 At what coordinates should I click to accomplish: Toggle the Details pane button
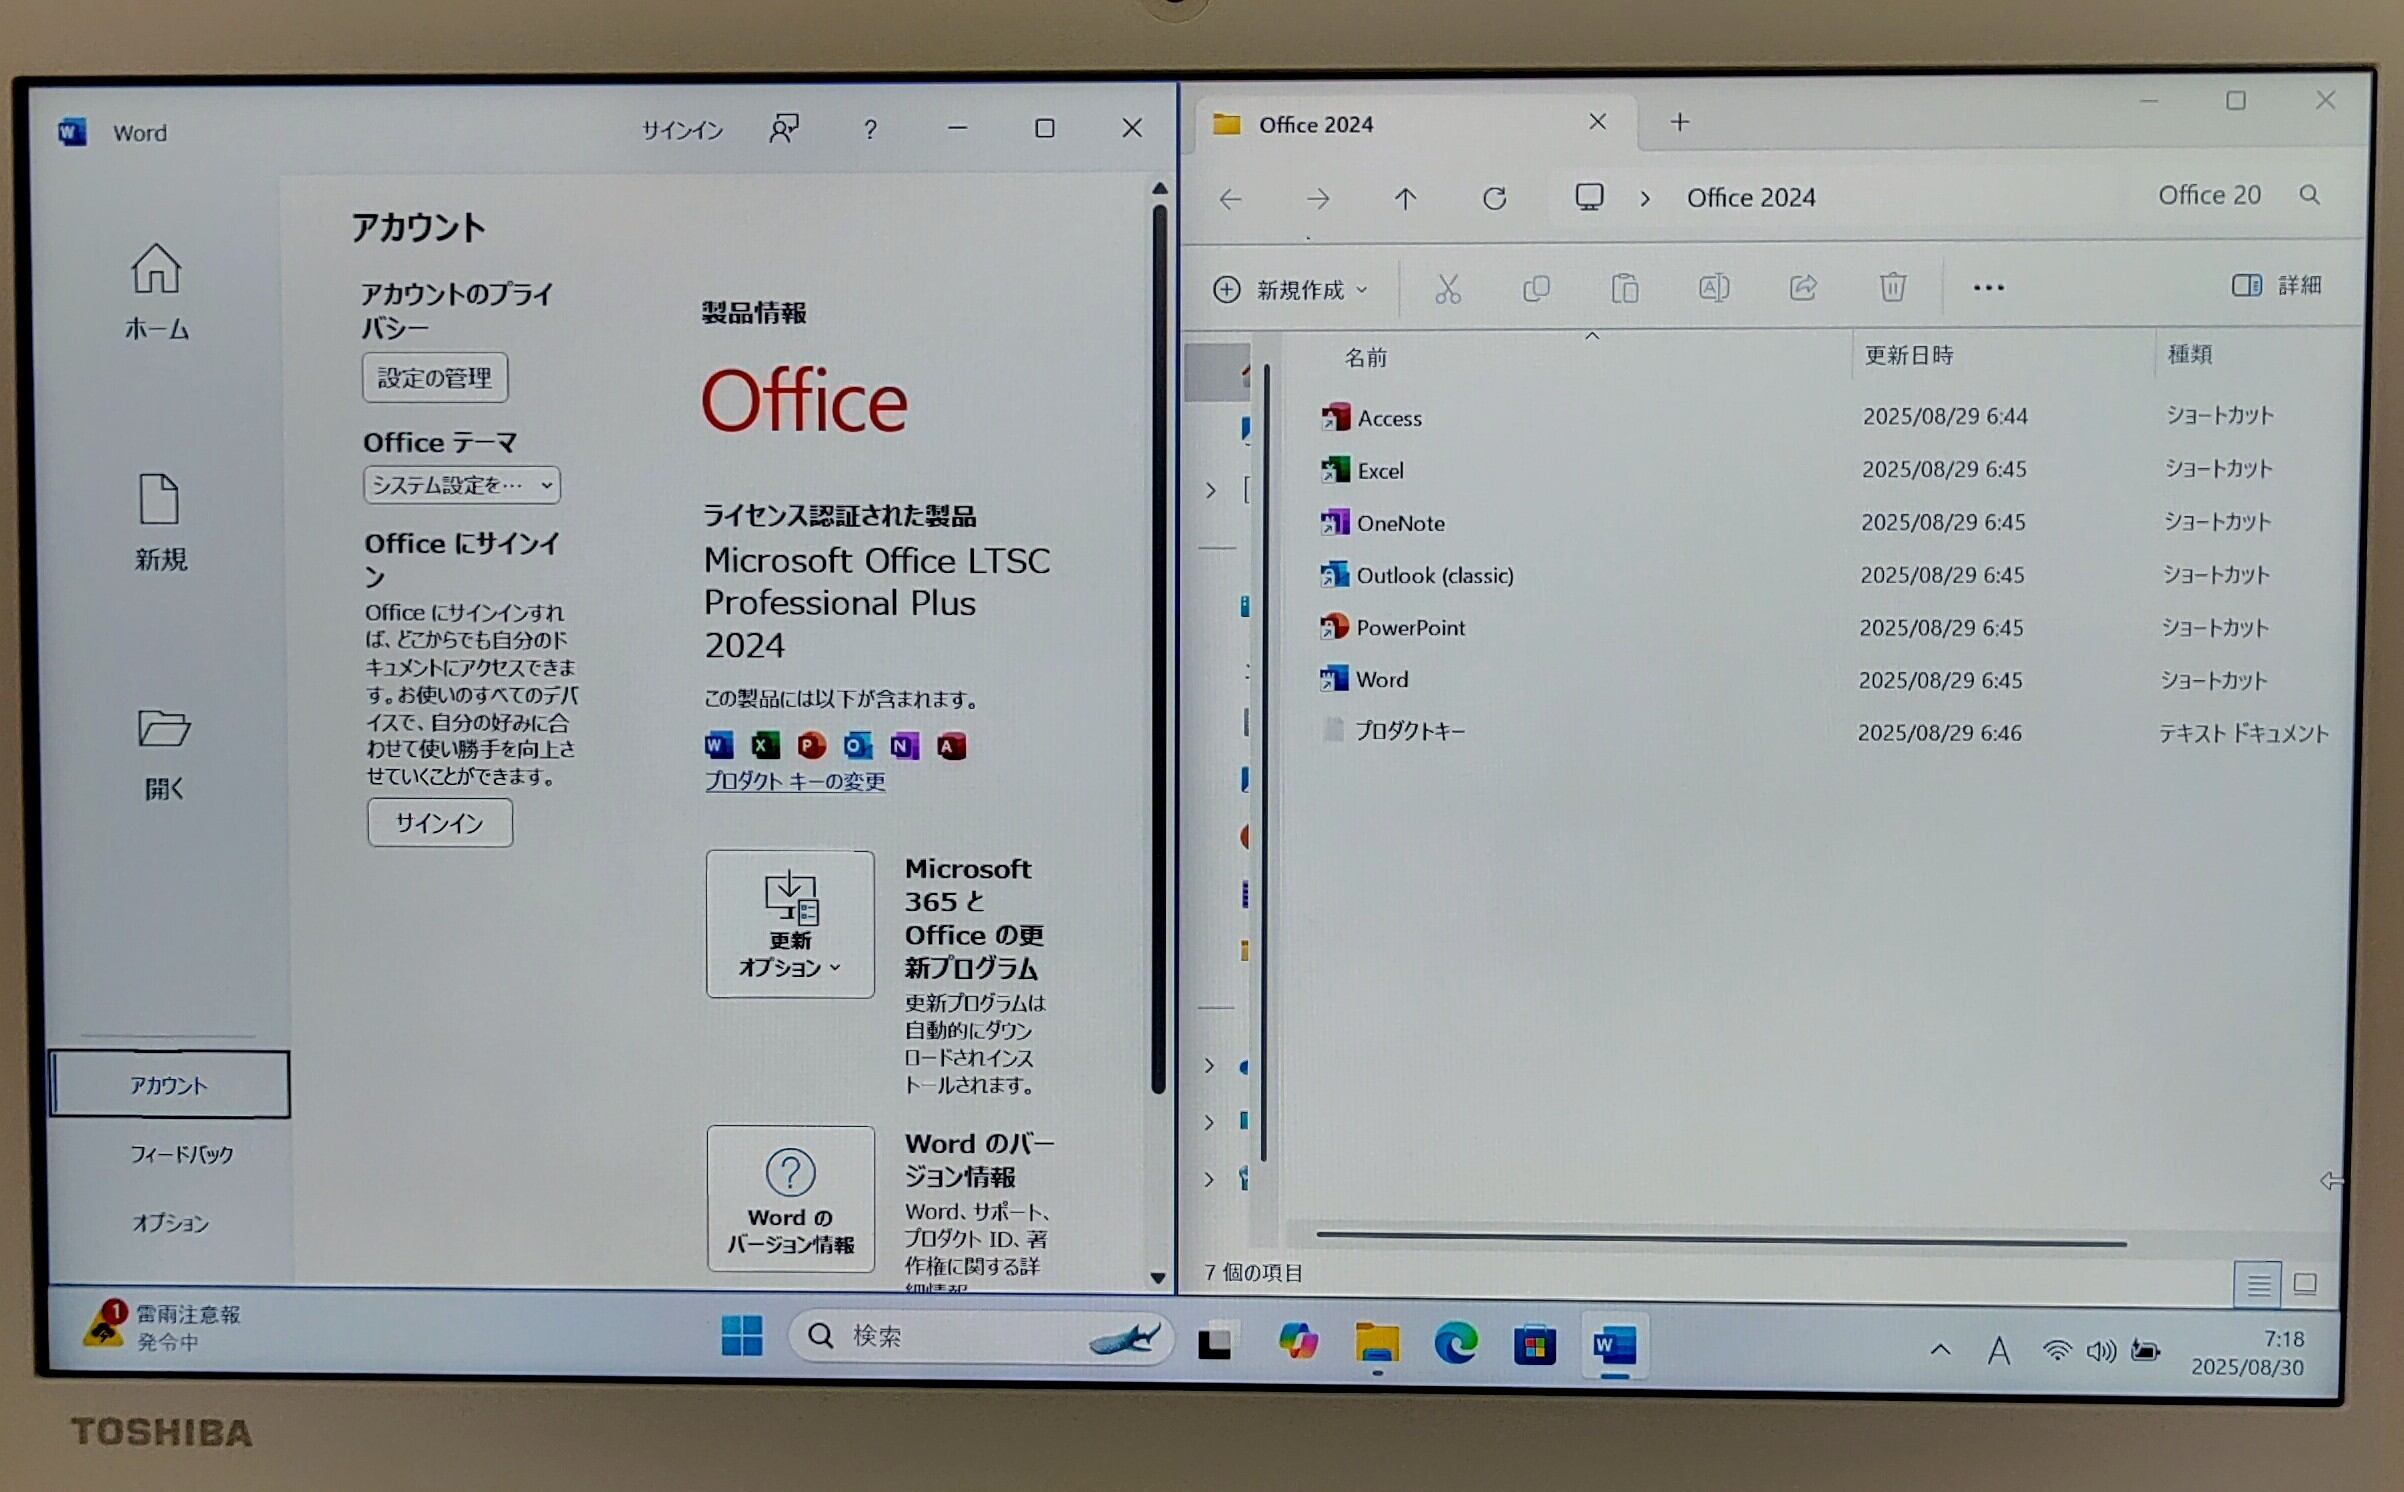click(x=2275, y=286)
